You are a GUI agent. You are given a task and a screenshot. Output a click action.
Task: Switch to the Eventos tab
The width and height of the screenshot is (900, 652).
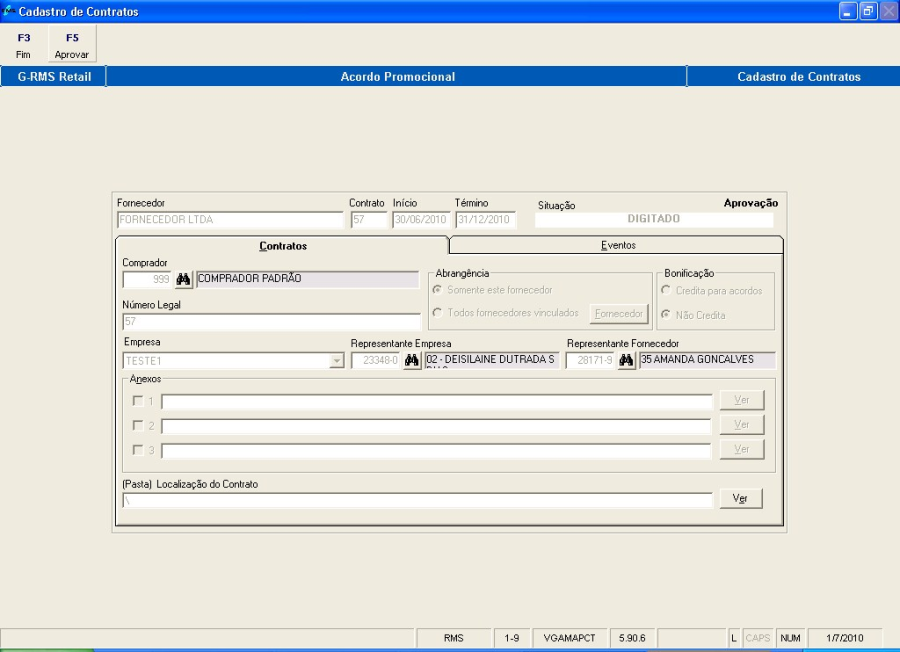[x=616, y=245]
